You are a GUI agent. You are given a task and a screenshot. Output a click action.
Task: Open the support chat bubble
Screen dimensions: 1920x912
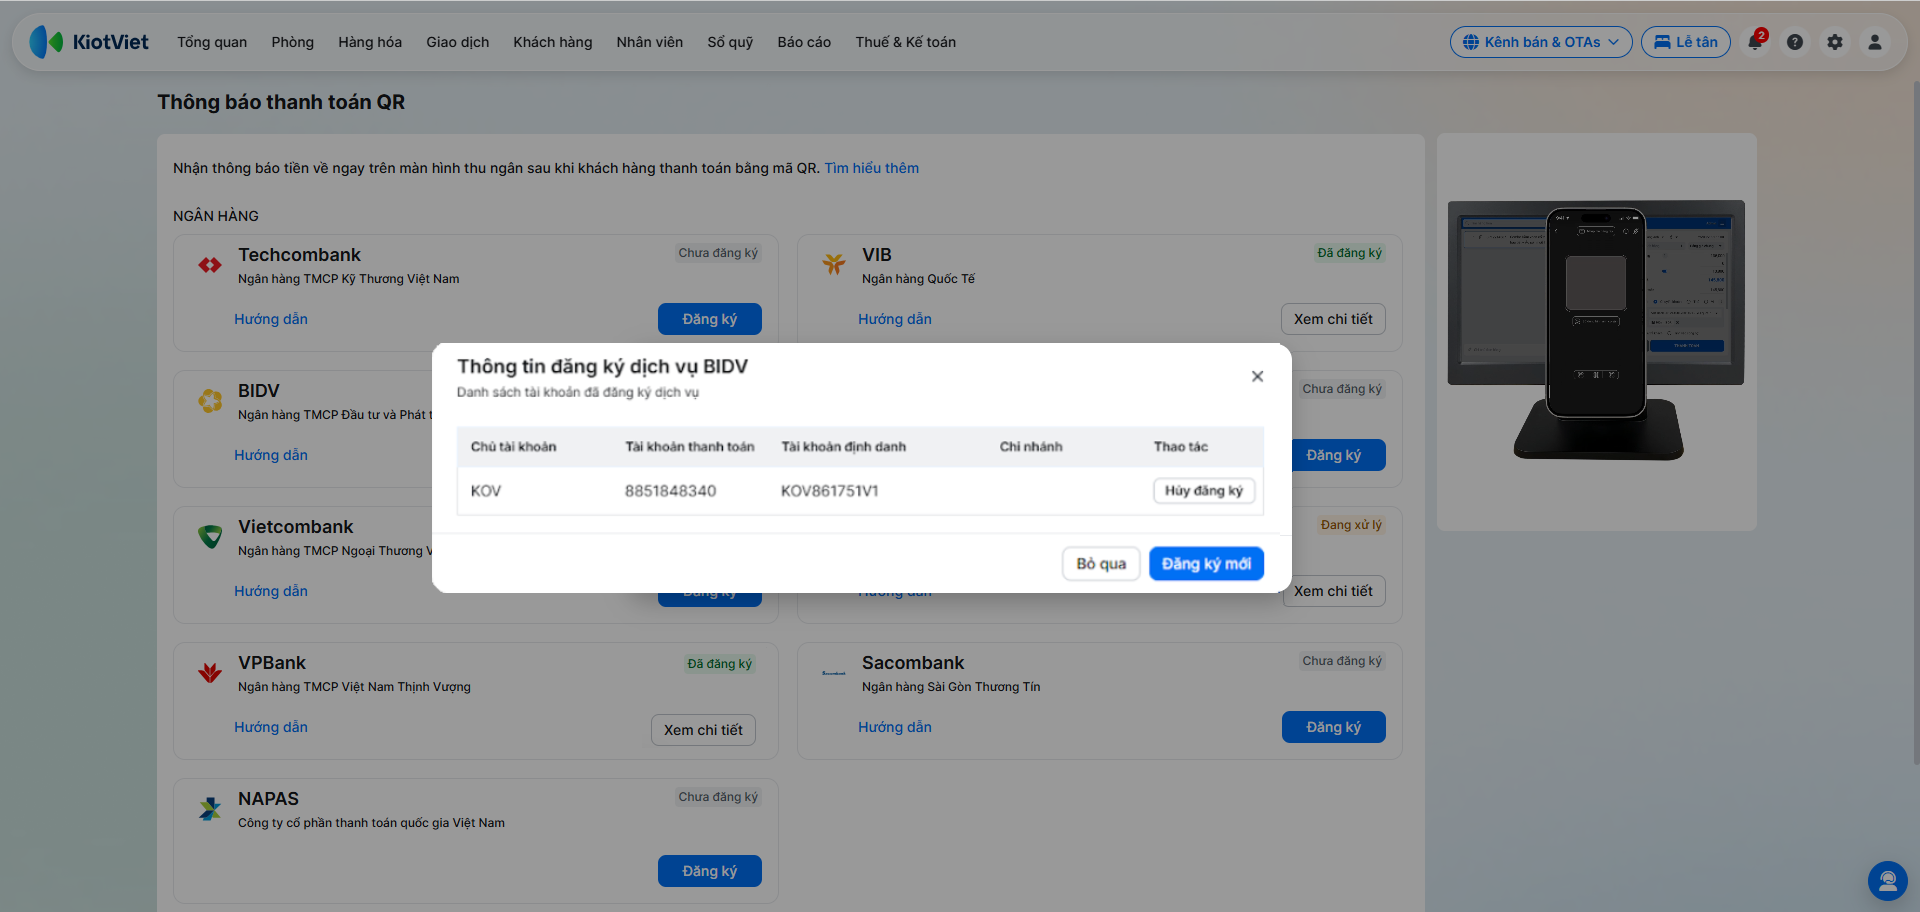point(1888,881)
